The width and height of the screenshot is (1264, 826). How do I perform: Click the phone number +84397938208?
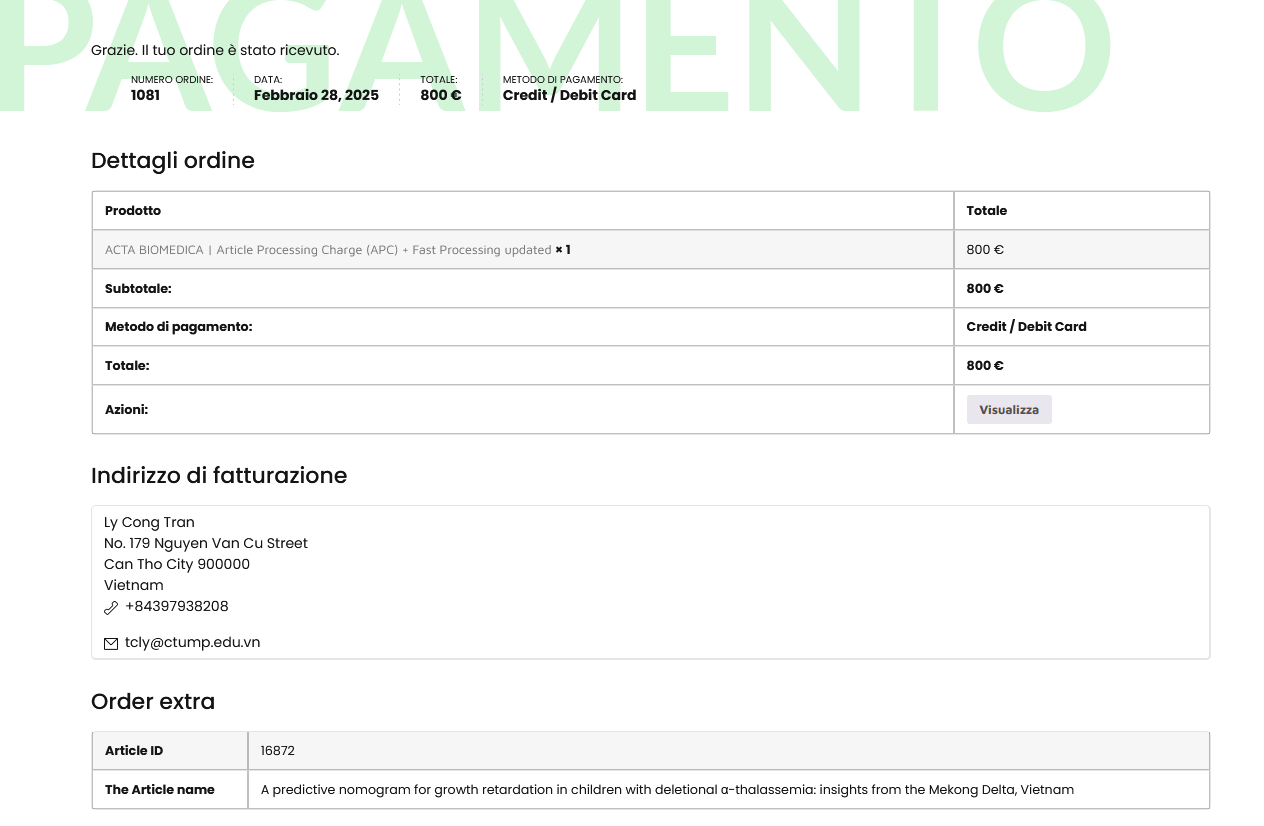pos(176,607)
